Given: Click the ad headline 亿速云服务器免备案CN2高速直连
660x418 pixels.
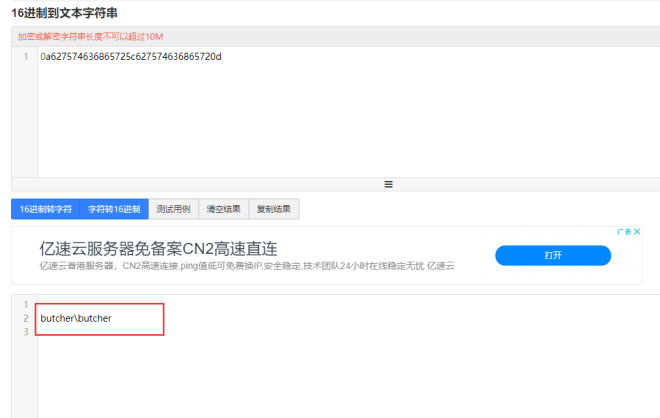Looking at the screenshot, I should click(x=158, y=248).
